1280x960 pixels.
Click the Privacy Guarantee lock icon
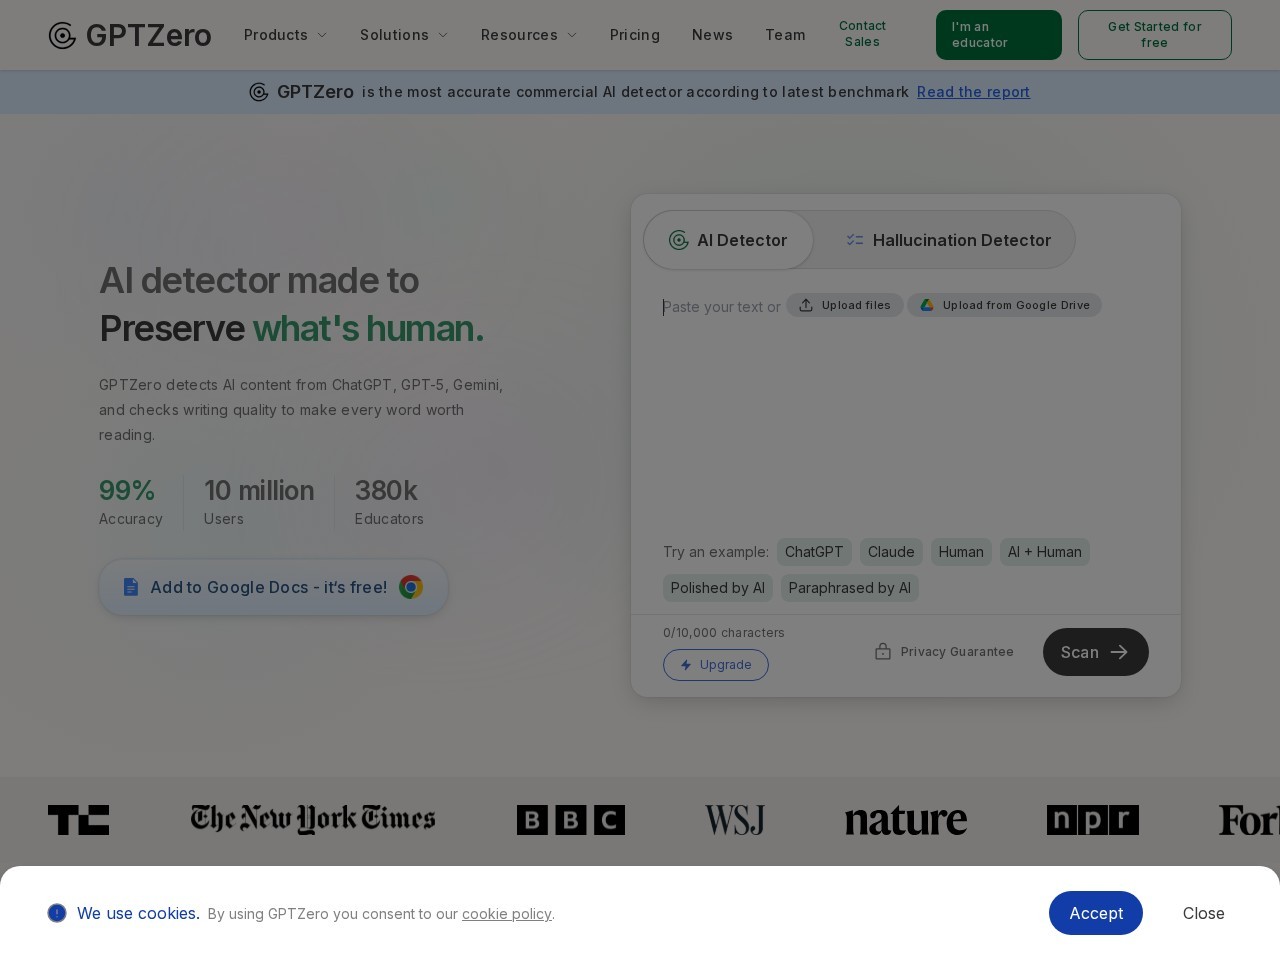[883, 651]
